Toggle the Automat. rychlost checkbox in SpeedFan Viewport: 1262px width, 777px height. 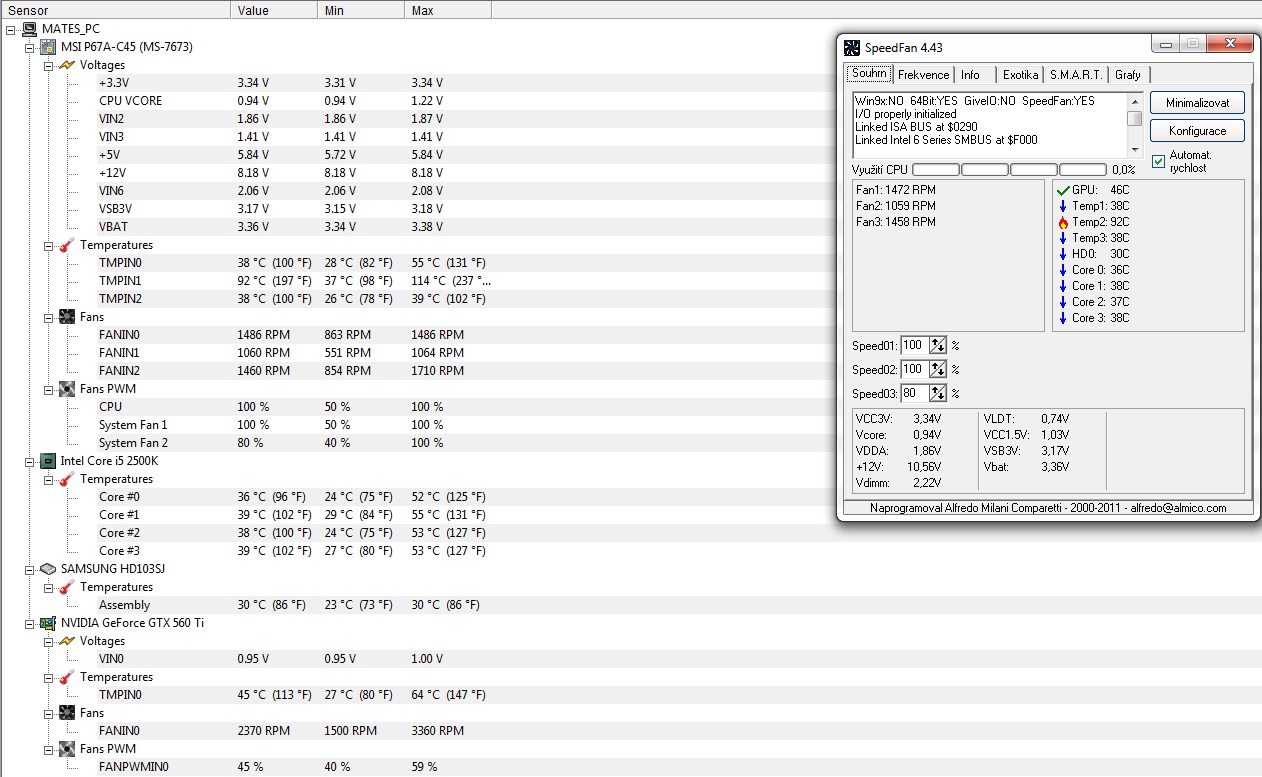[x=1158, y=161]
